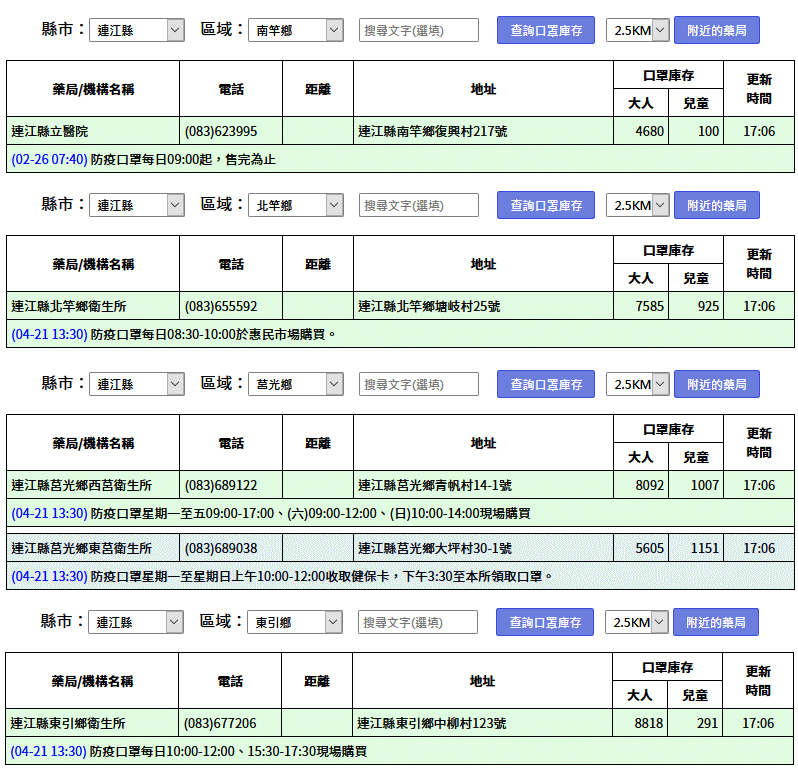
Task: Select 連江縣東引鄉衛生所 name cell
Action: [x=92, y=723]
